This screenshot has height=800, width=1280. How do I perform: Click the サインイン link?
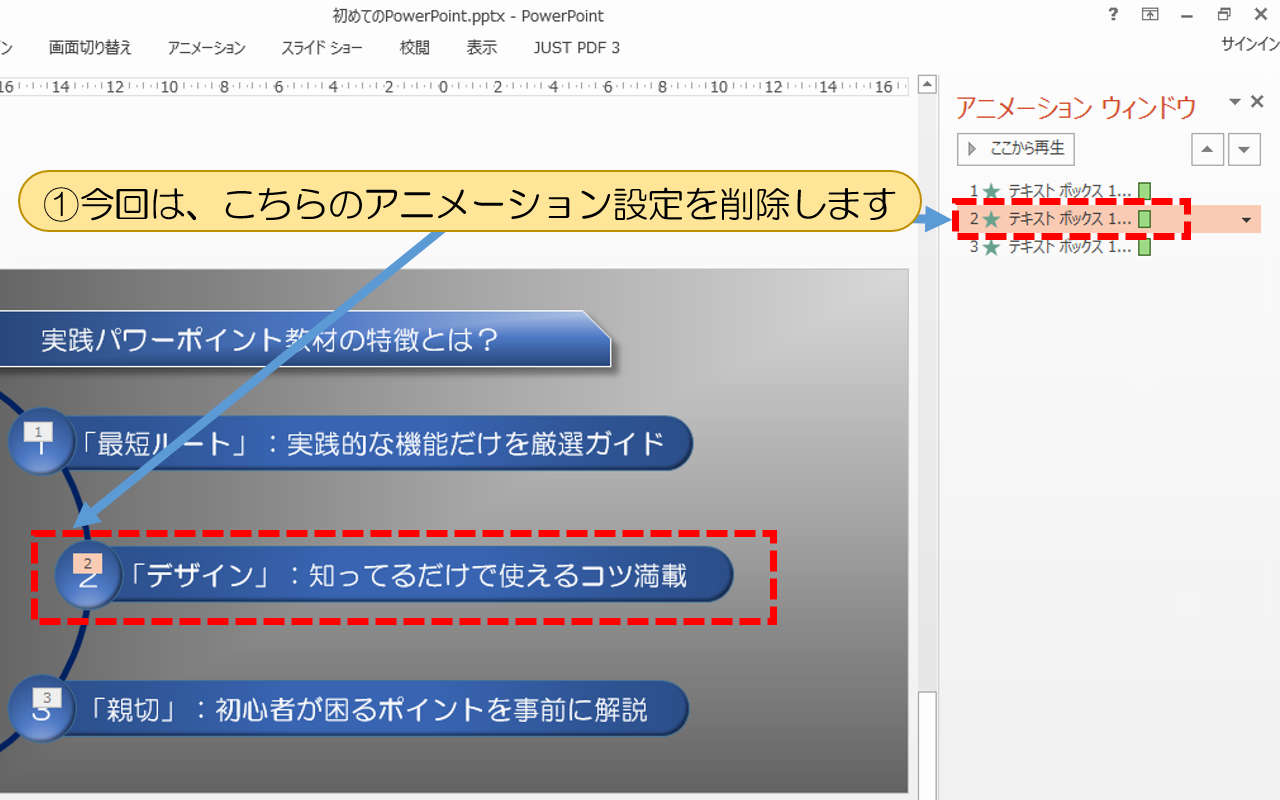[x=1250, y=44]
